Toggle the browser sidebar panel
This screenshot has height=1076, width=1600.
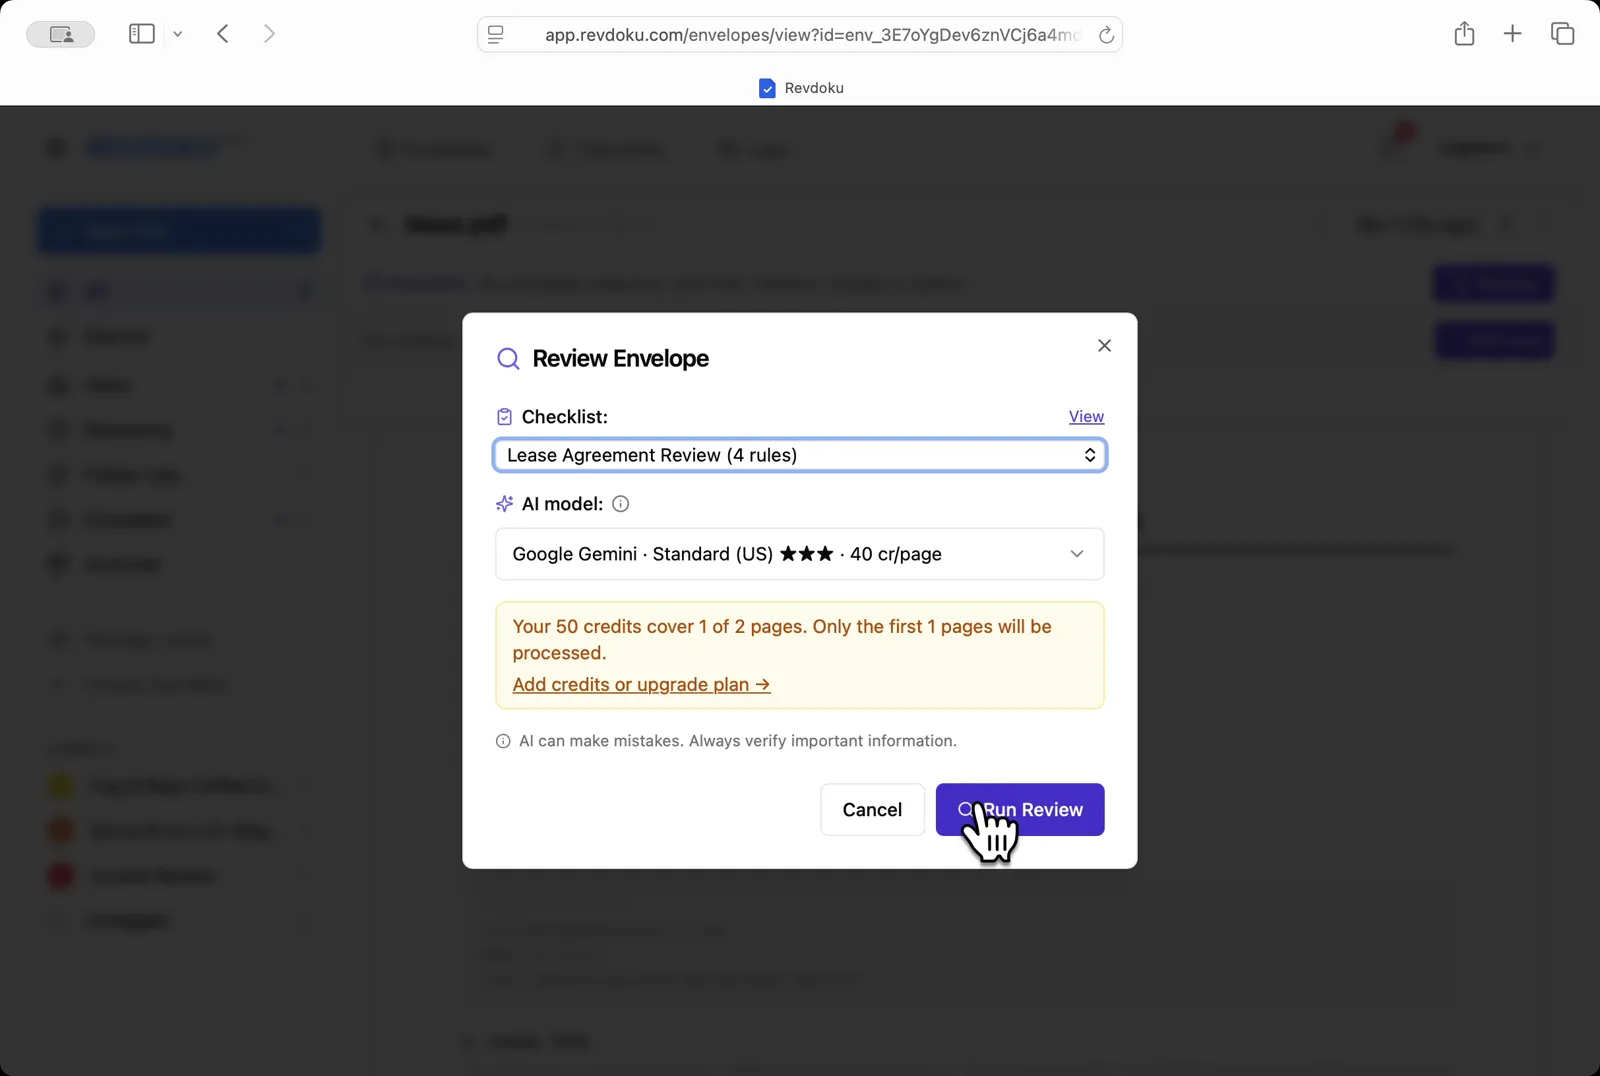click(x=140, y=33)
